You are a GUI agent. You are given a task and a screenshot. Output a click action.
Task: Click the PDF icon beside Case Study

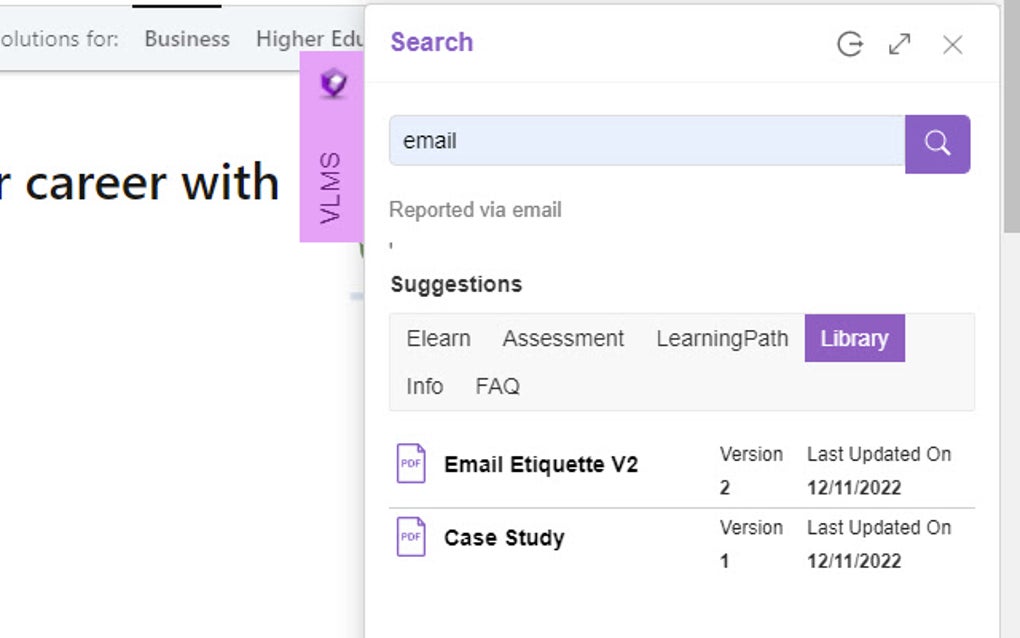(410, 537)
